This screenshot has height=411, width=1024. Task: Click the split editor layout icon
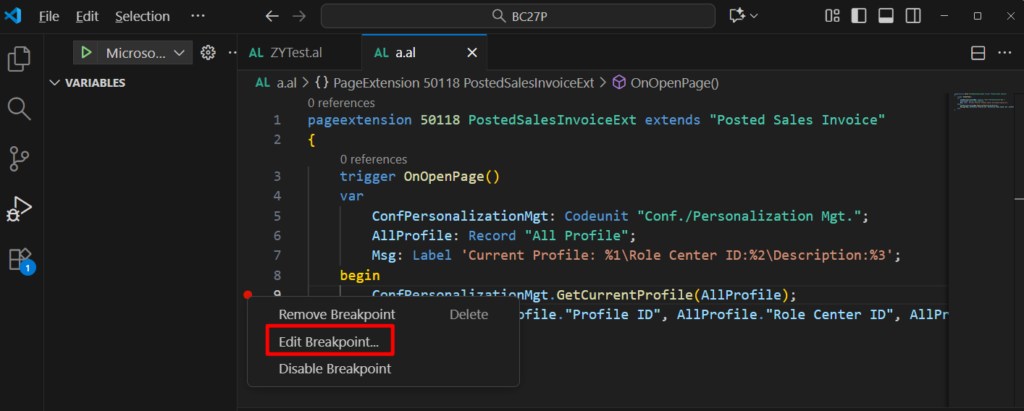coord(978,53)
